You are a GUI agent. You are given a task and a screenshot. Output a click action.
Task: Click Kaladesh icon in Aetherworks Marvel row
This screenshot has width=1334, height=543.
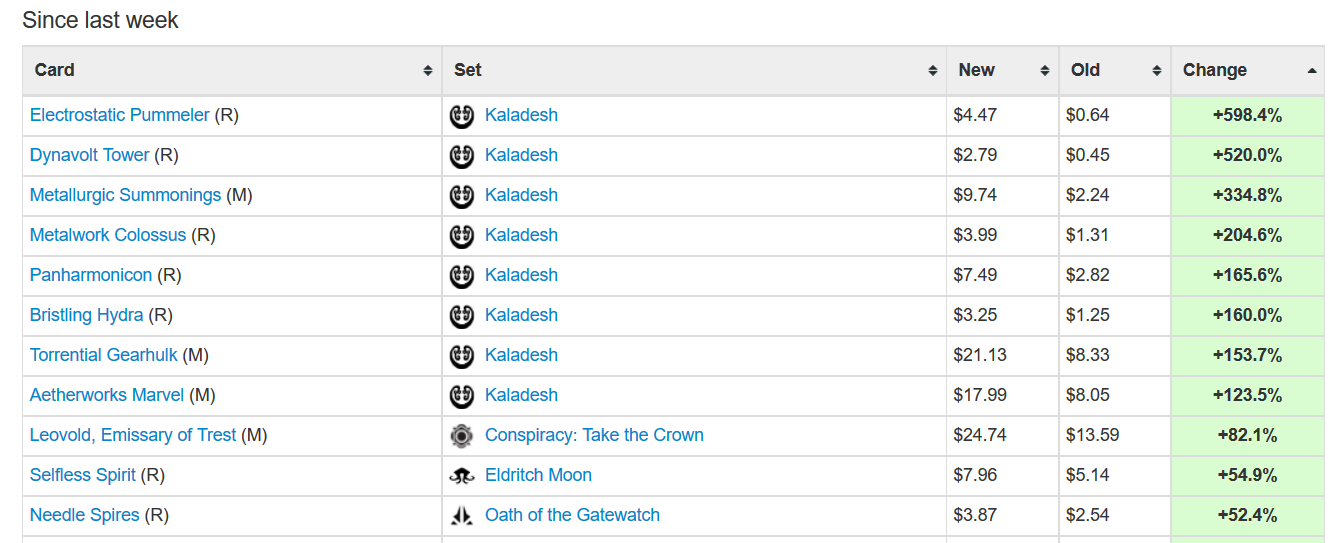461,395
